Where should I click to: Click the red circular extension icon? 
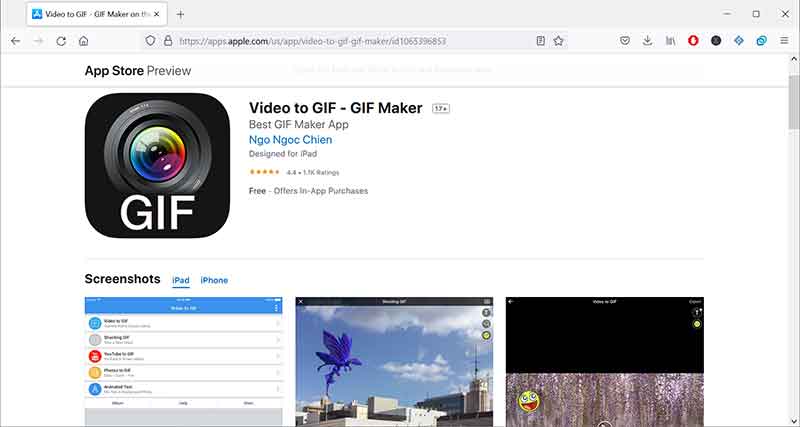pos(693,41)
